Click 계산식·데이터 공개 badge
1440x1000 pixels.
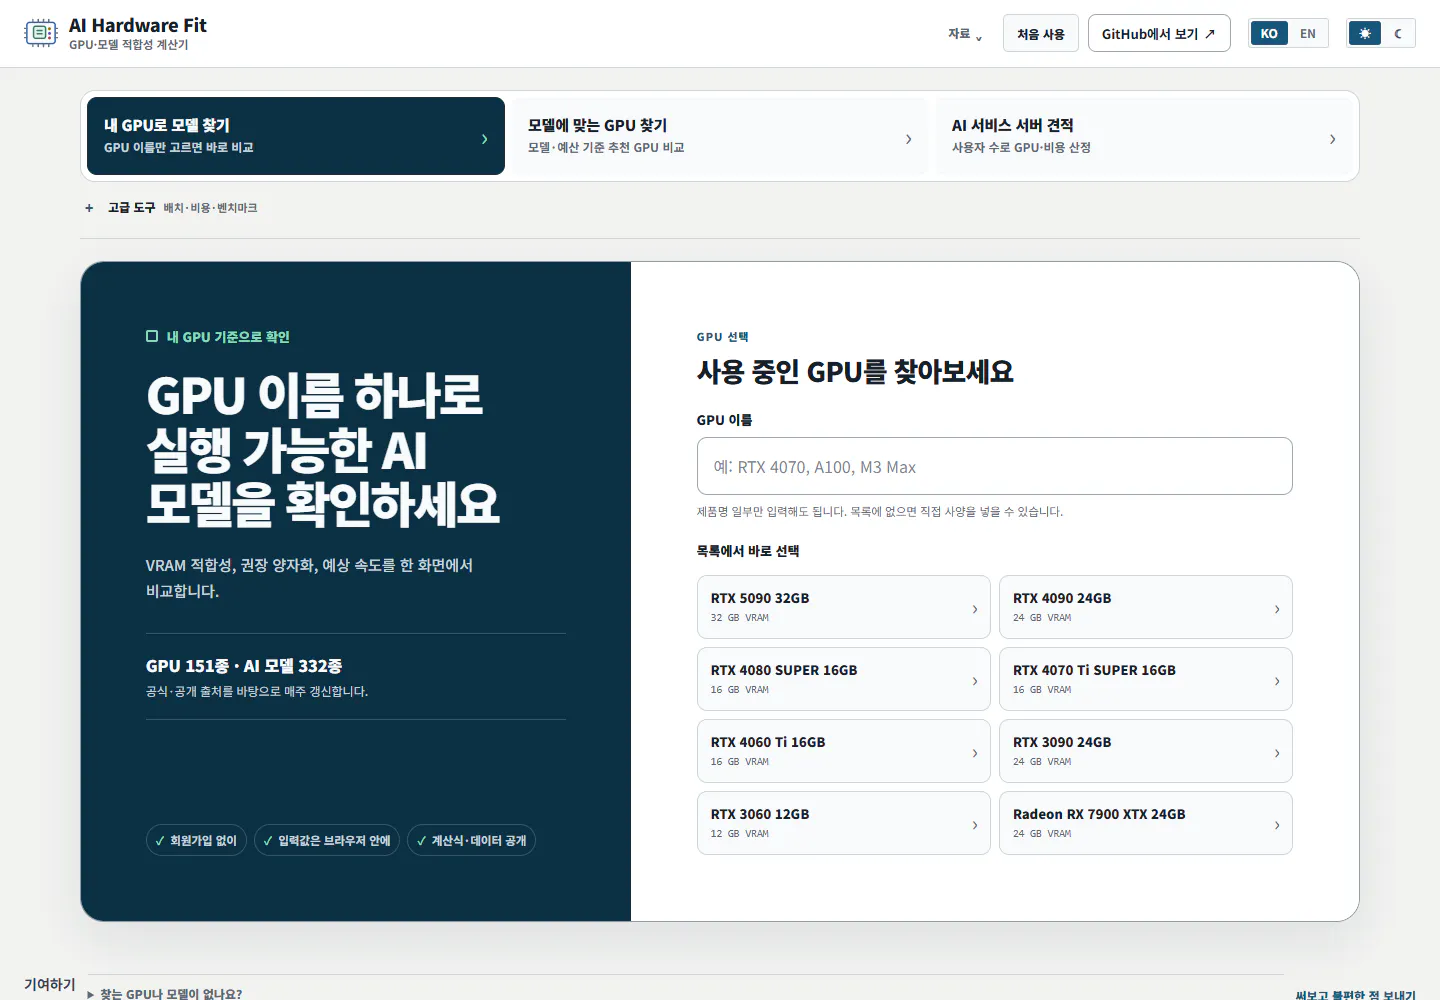[x=471, y=840]
